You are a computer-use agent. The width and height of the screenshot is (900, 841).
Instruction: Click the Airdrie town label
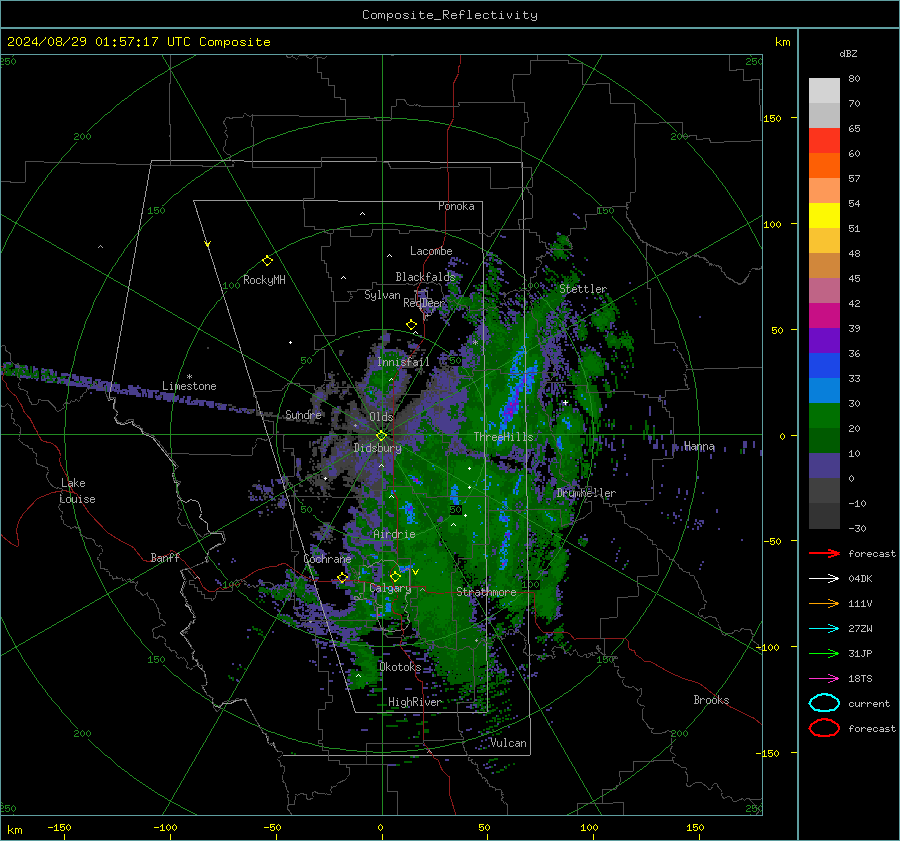tap(394, 534)
